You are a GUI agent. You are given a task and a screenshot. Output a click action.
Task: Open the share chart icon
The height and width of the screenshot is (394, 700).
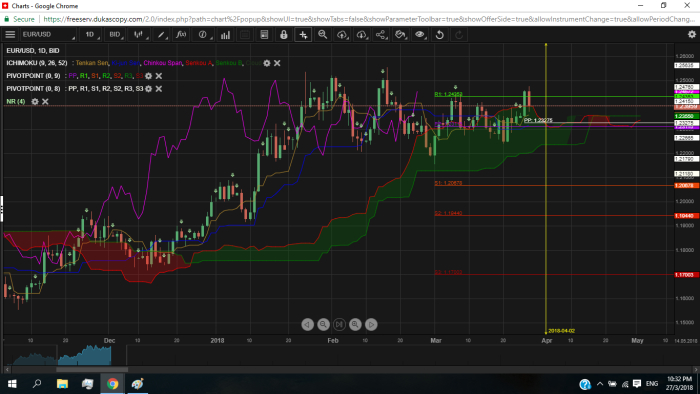point(380,34)
